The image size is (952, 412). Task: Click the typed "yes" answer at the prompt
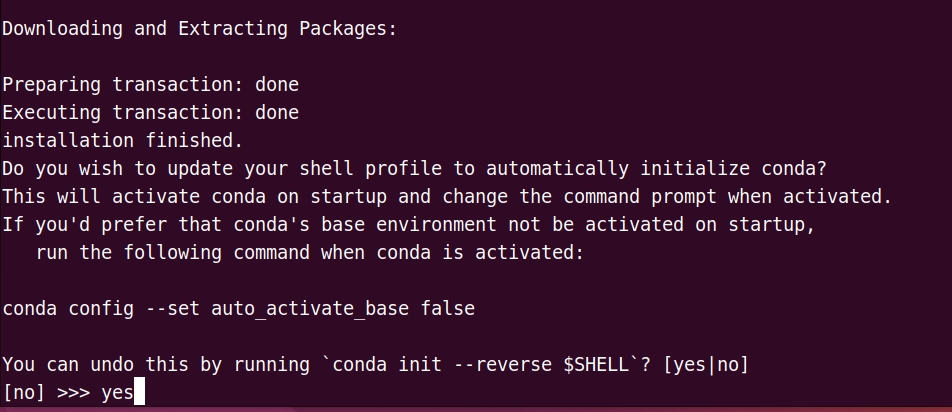coord(117,393)
